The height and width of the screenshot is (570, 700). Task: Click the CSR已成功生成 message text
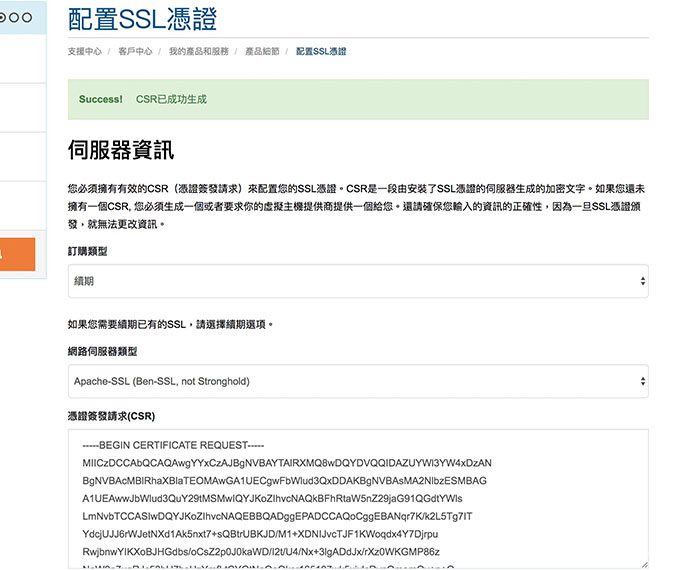tap(171, 99)
